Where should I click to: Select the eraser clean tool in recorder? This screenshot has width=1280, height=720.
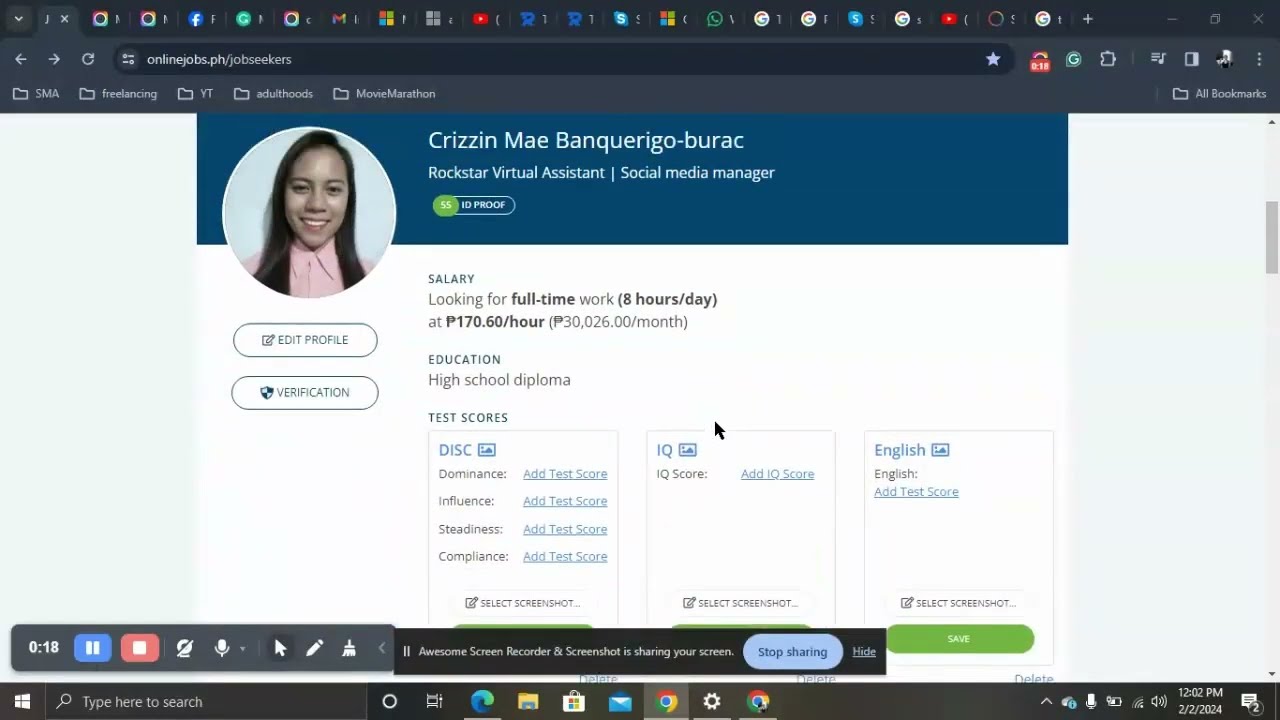[x=349, y=648]
